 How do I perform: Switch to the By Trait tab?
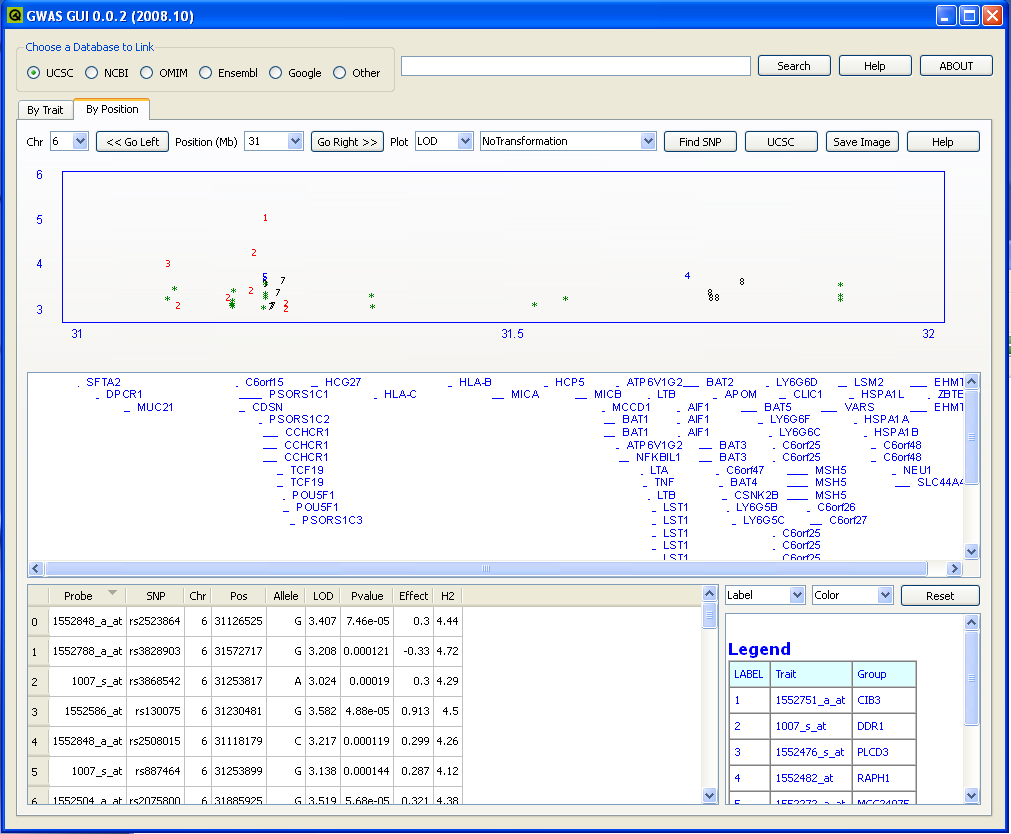(45, 110)
